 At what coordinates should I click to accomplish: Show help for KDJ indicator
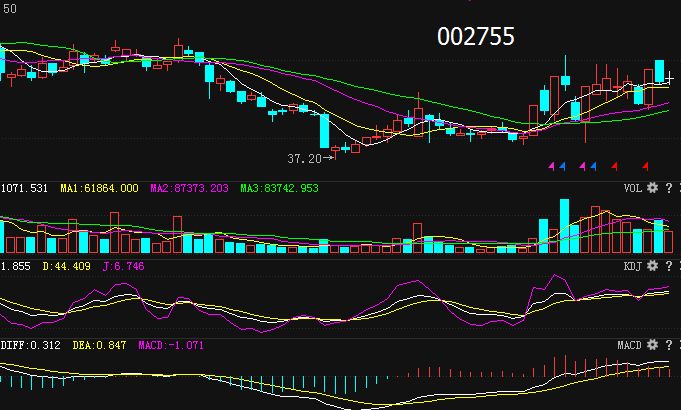pyautogui.click(x=669, y=266)
